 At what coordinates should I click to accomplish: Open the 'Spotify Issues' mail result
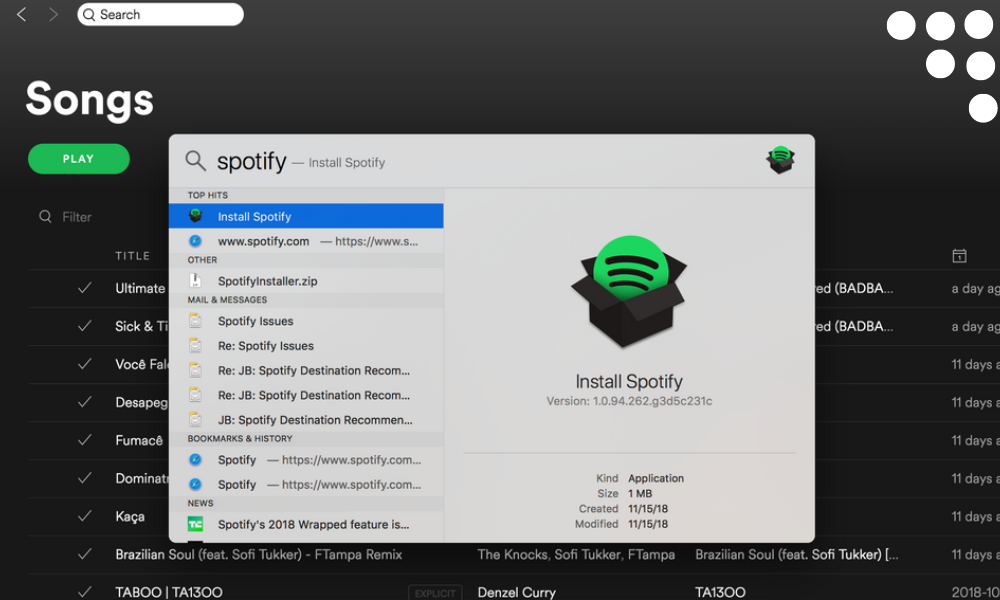[306, 321]
